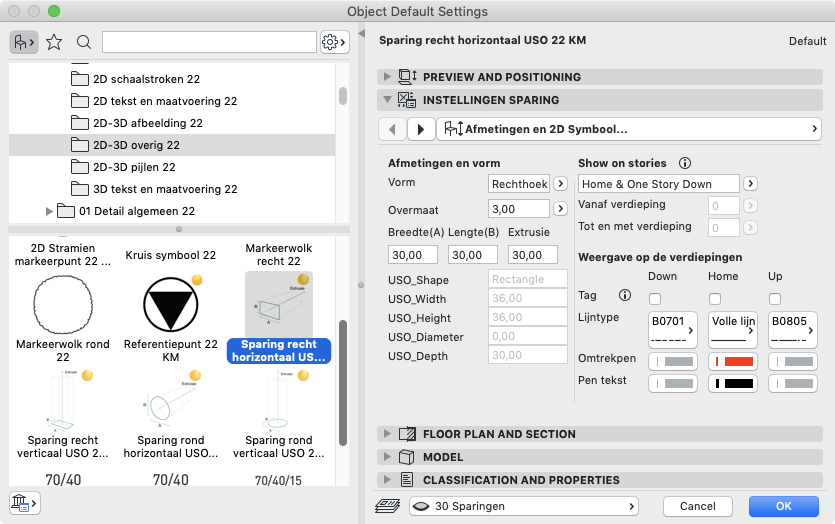Screen dimensions: 835x524
Task: Expand the Classification and Properties panel
Action: (387, 480)
